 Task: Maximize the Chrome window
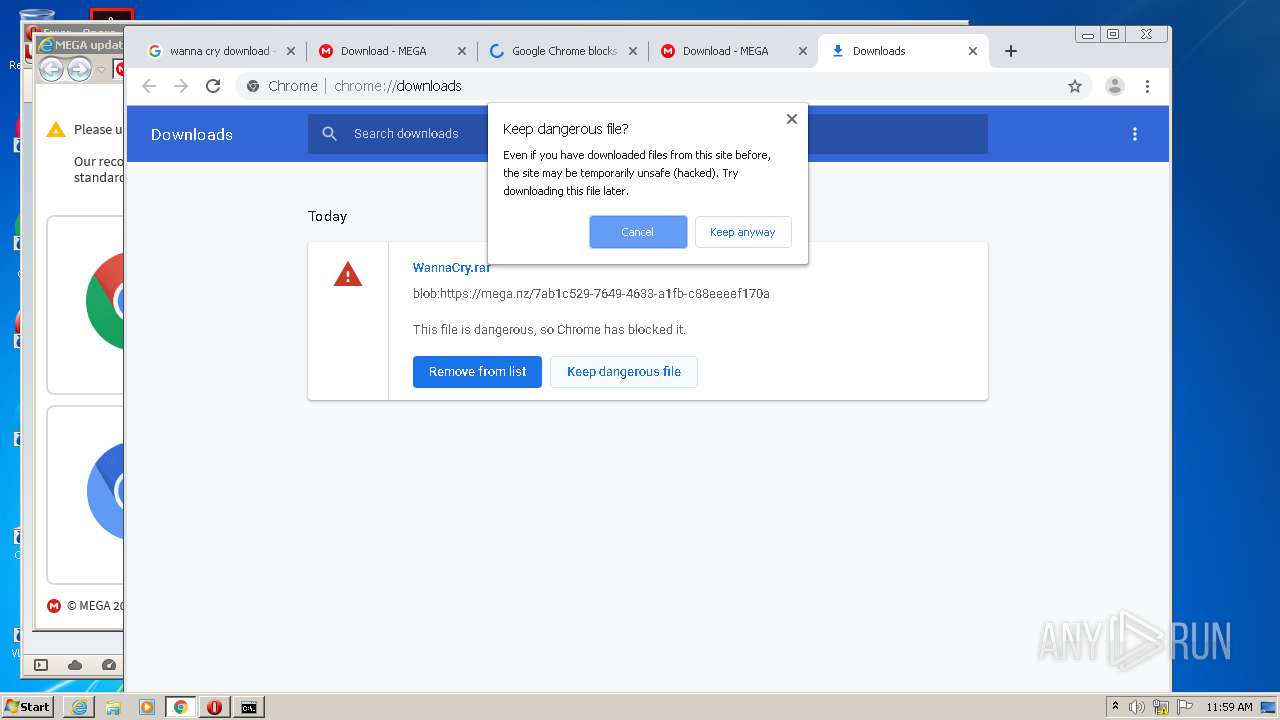coord(1113,34)
